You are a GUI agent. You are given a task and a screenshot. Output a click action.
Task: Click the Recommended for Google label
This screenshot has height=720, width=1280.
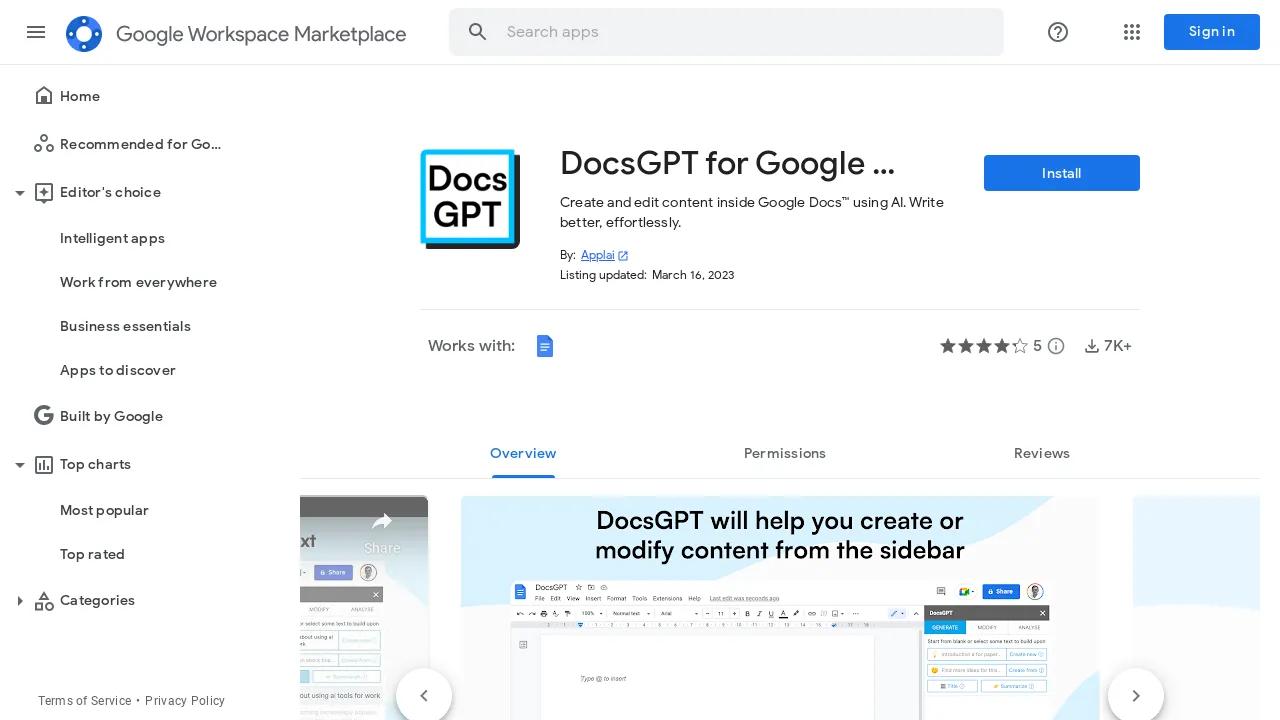click(x=141, y=144)
